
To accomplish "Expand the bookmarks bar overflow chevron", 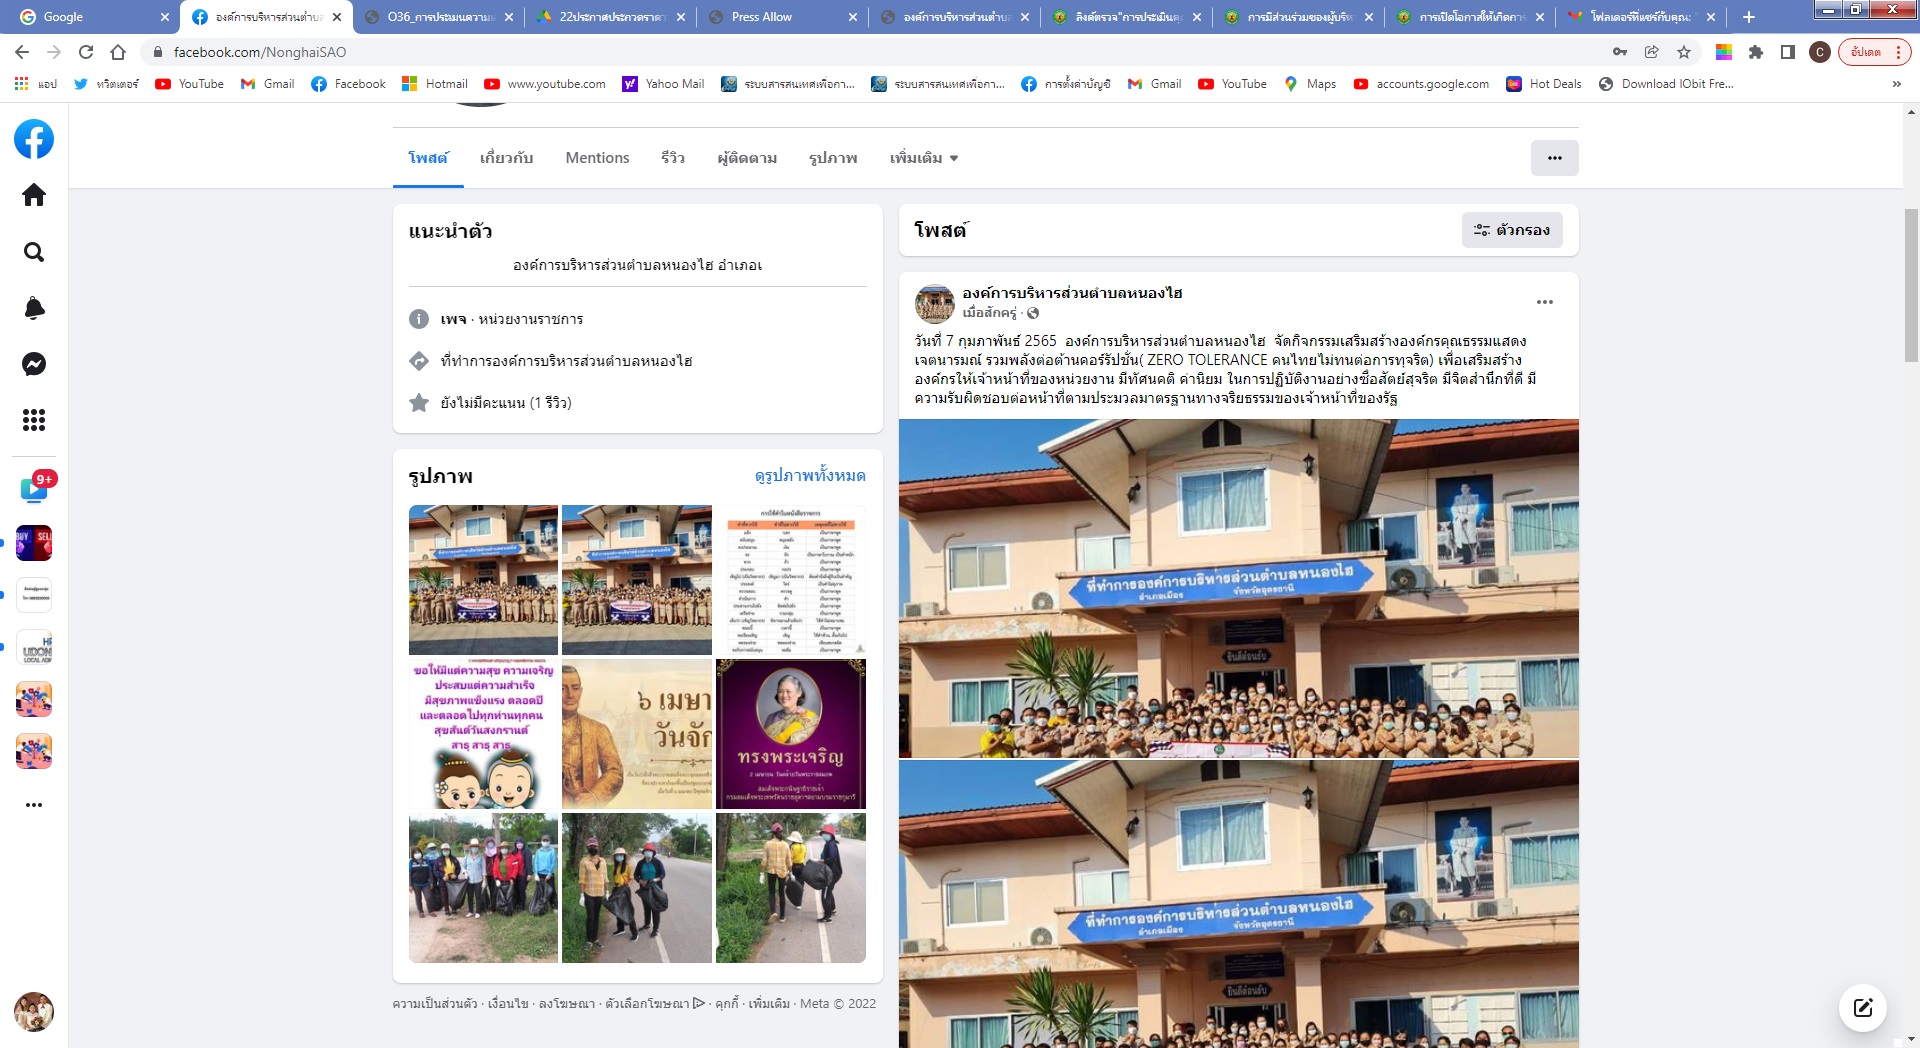I will [1896, 84].
